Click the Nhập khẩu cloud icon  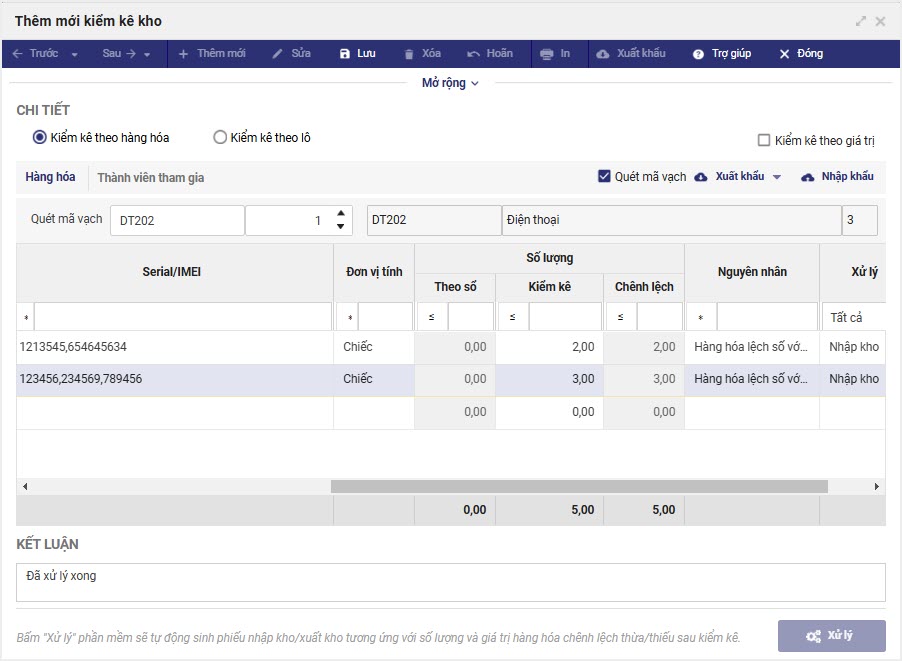[808, 177]
